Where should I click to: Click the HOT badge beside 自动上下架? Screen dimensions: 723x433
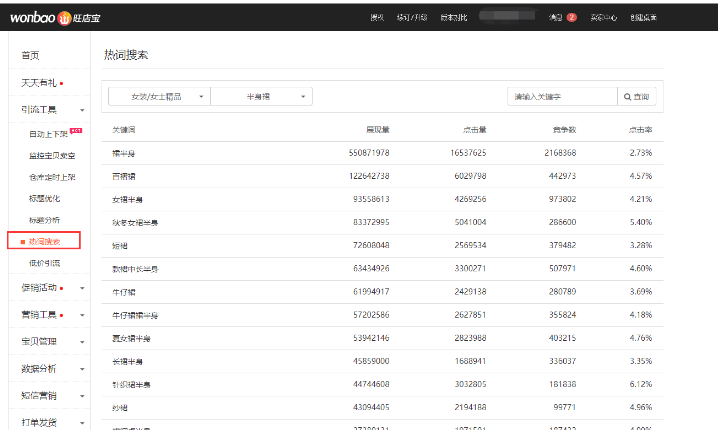click(76, 131)
